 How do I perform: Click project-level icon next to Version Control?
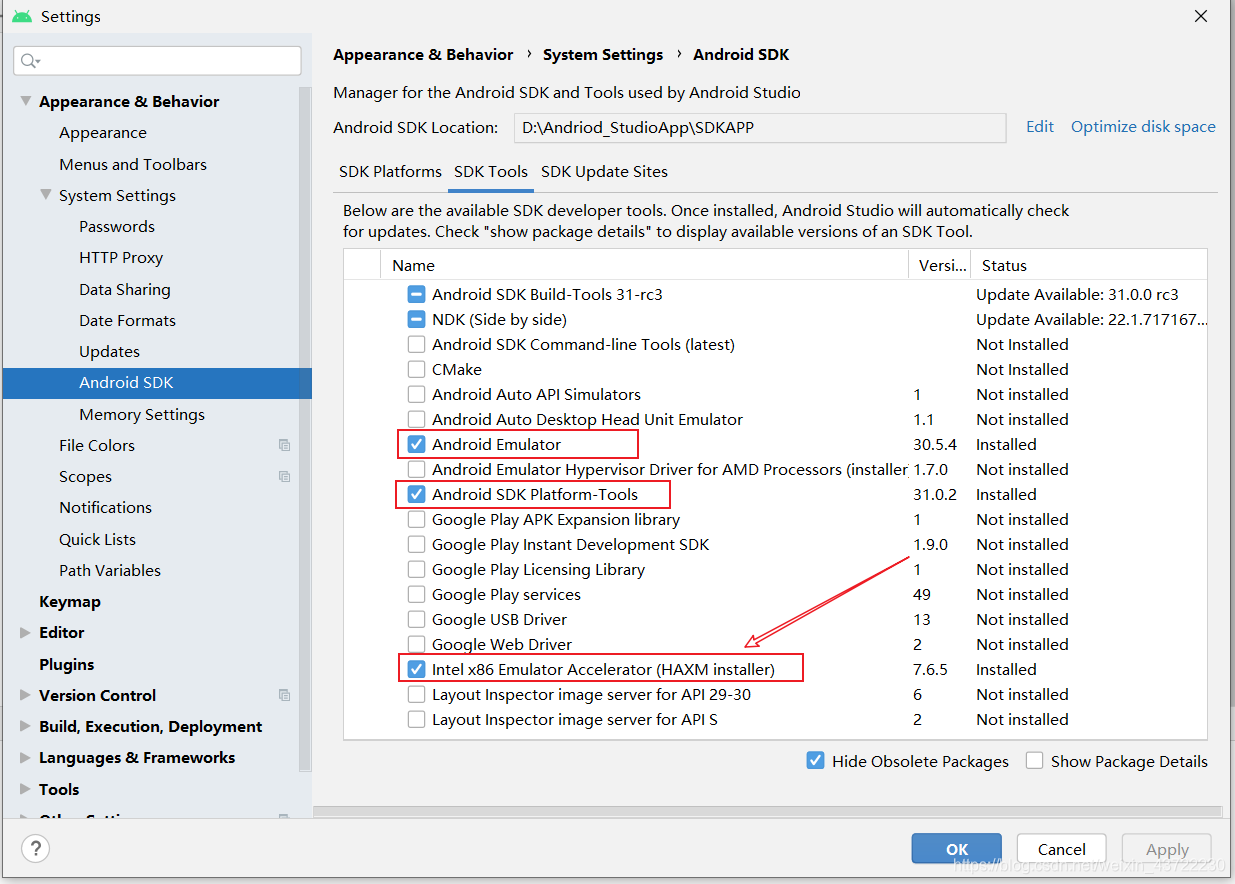pyautogui.click(x=284, y=695)
